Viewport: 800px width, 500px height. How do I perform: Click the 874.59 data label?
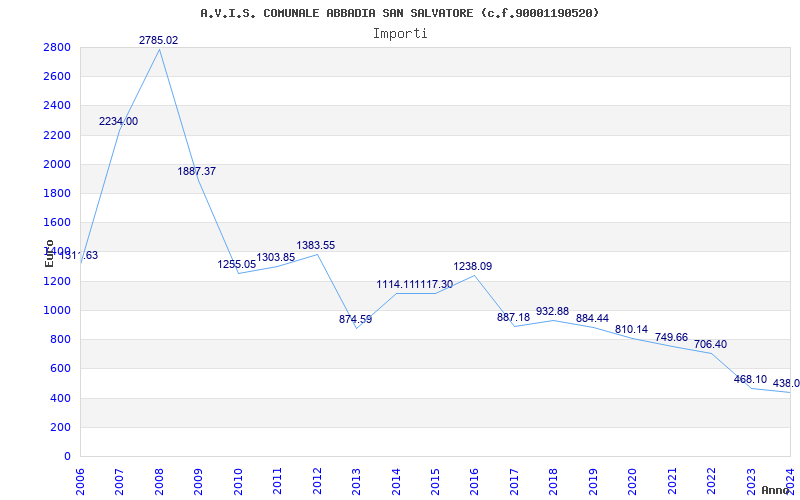pyautogui.click(x=356, y=320)
